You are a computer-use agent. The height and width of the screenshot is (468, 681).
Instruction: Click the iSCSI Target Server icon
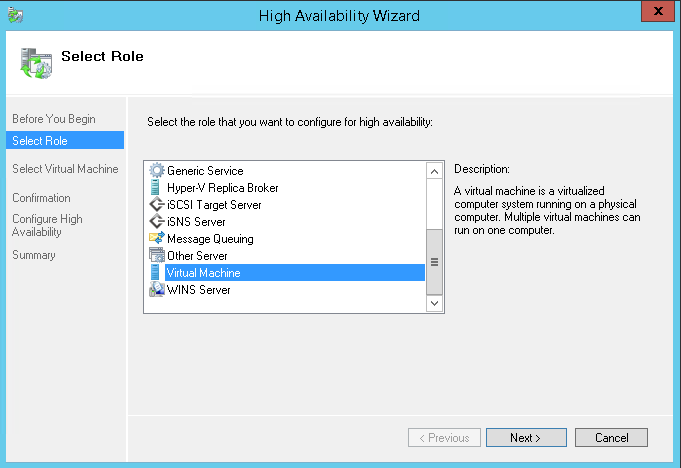(156, 204)
